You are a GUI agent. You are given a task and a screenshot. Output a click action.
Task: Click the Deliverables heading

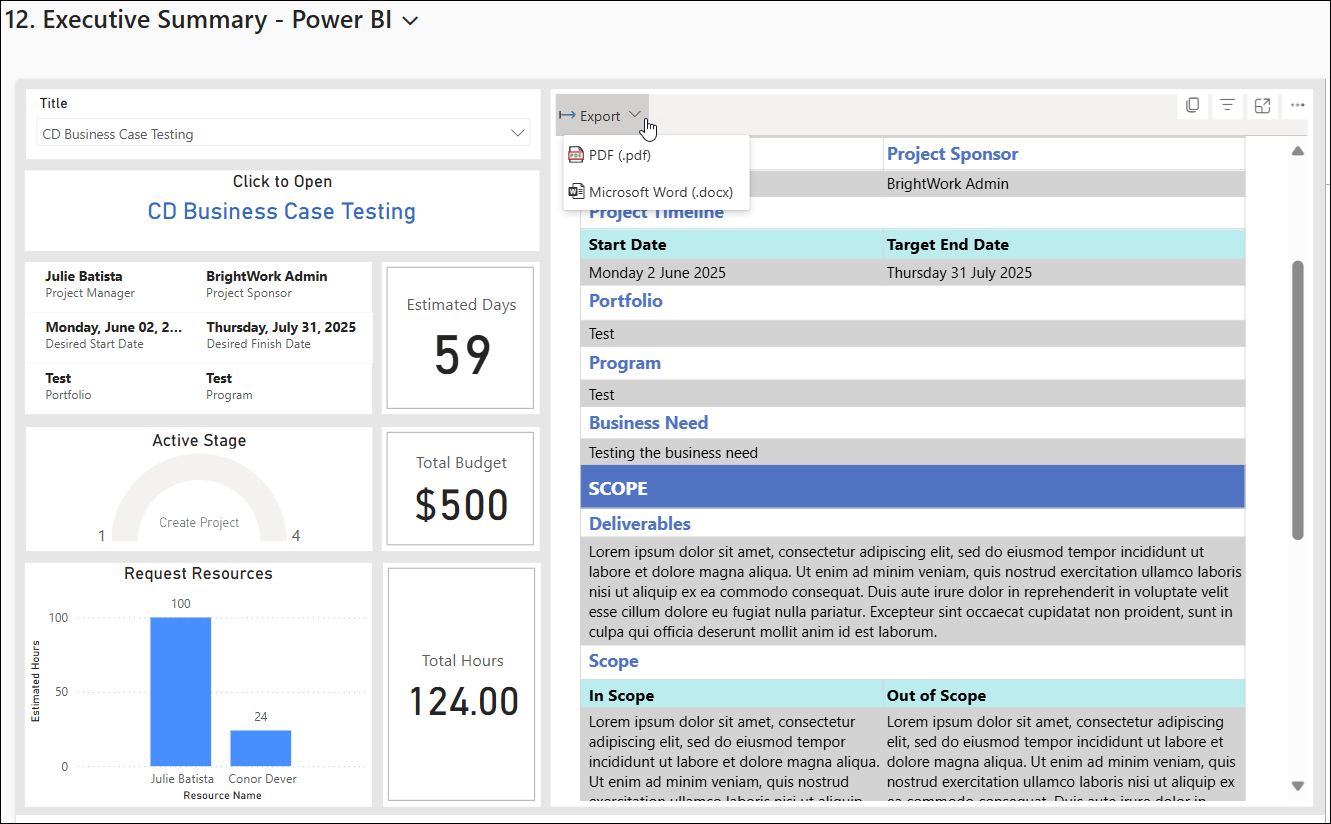click(x=639, y=524)
